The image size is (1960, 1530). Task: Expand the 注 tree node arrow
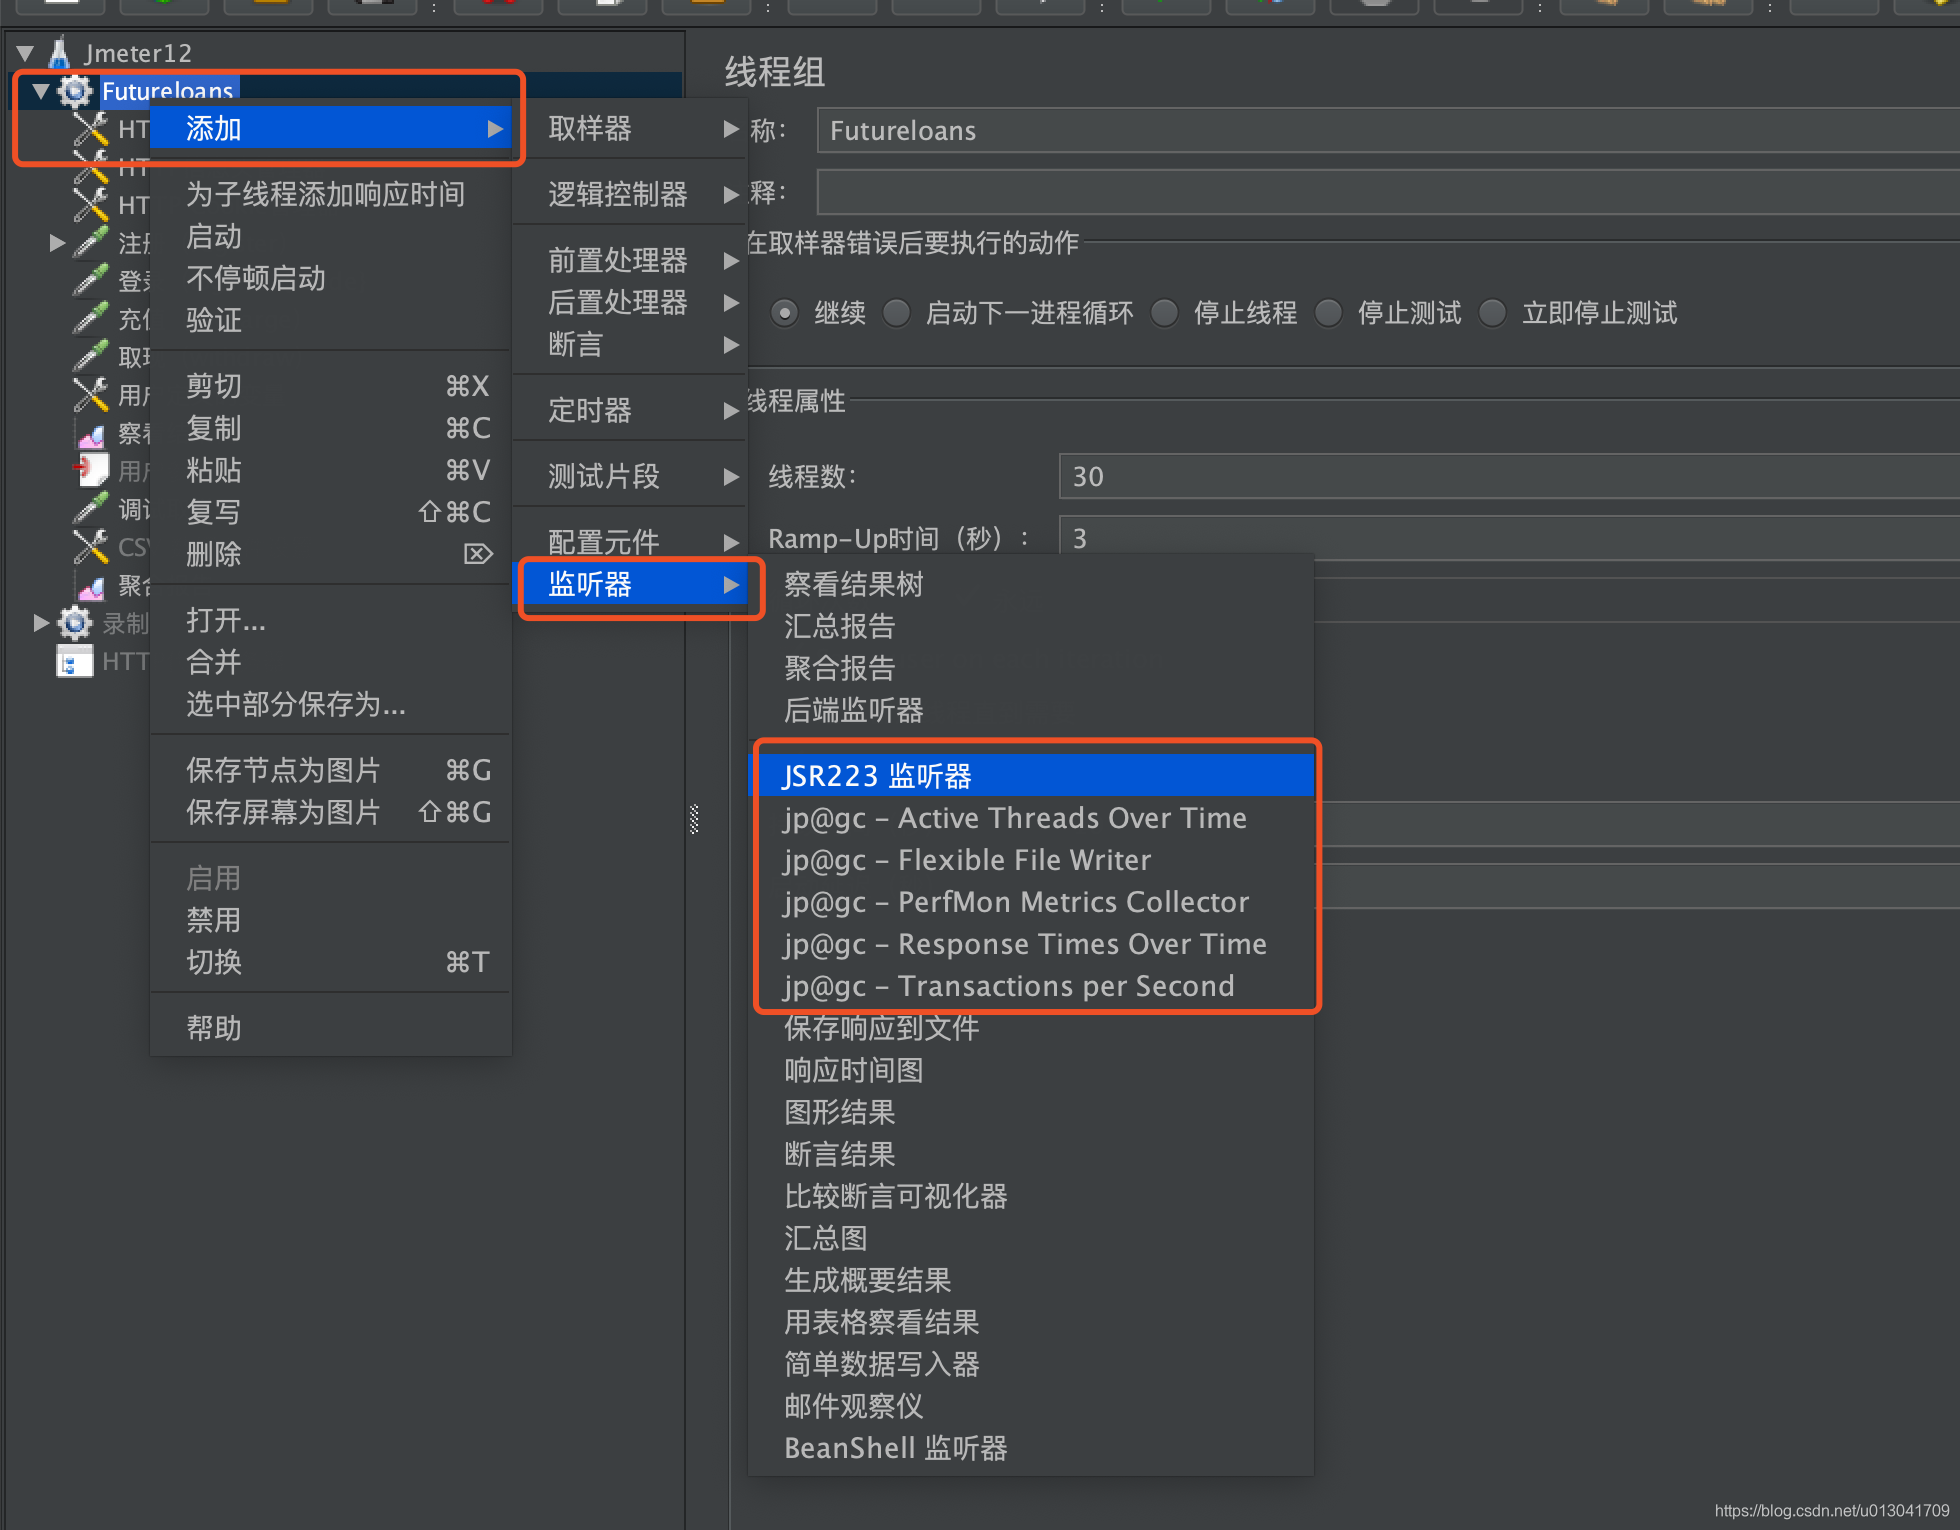click(57, 243)
